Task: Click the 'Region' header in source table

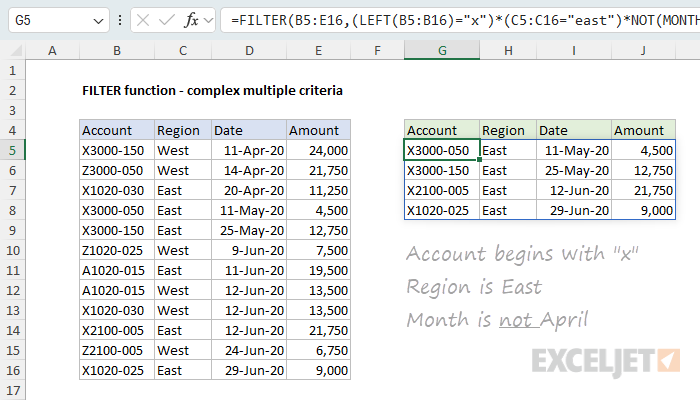Action: (183, 130)
